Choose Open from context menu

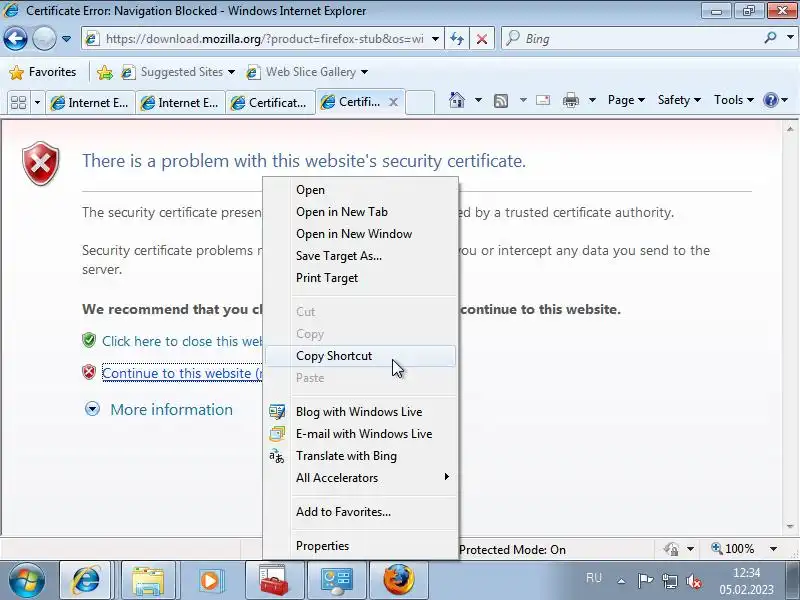pyautogui.click(x=360, y=190)
